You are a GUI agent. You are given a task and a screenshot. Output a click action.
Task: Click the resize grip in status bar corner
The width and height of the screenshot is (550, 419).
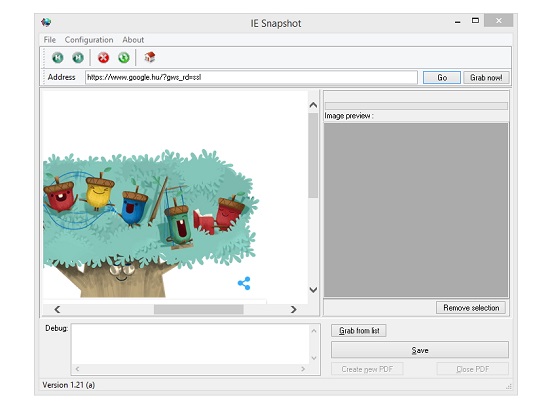point(509,386)
